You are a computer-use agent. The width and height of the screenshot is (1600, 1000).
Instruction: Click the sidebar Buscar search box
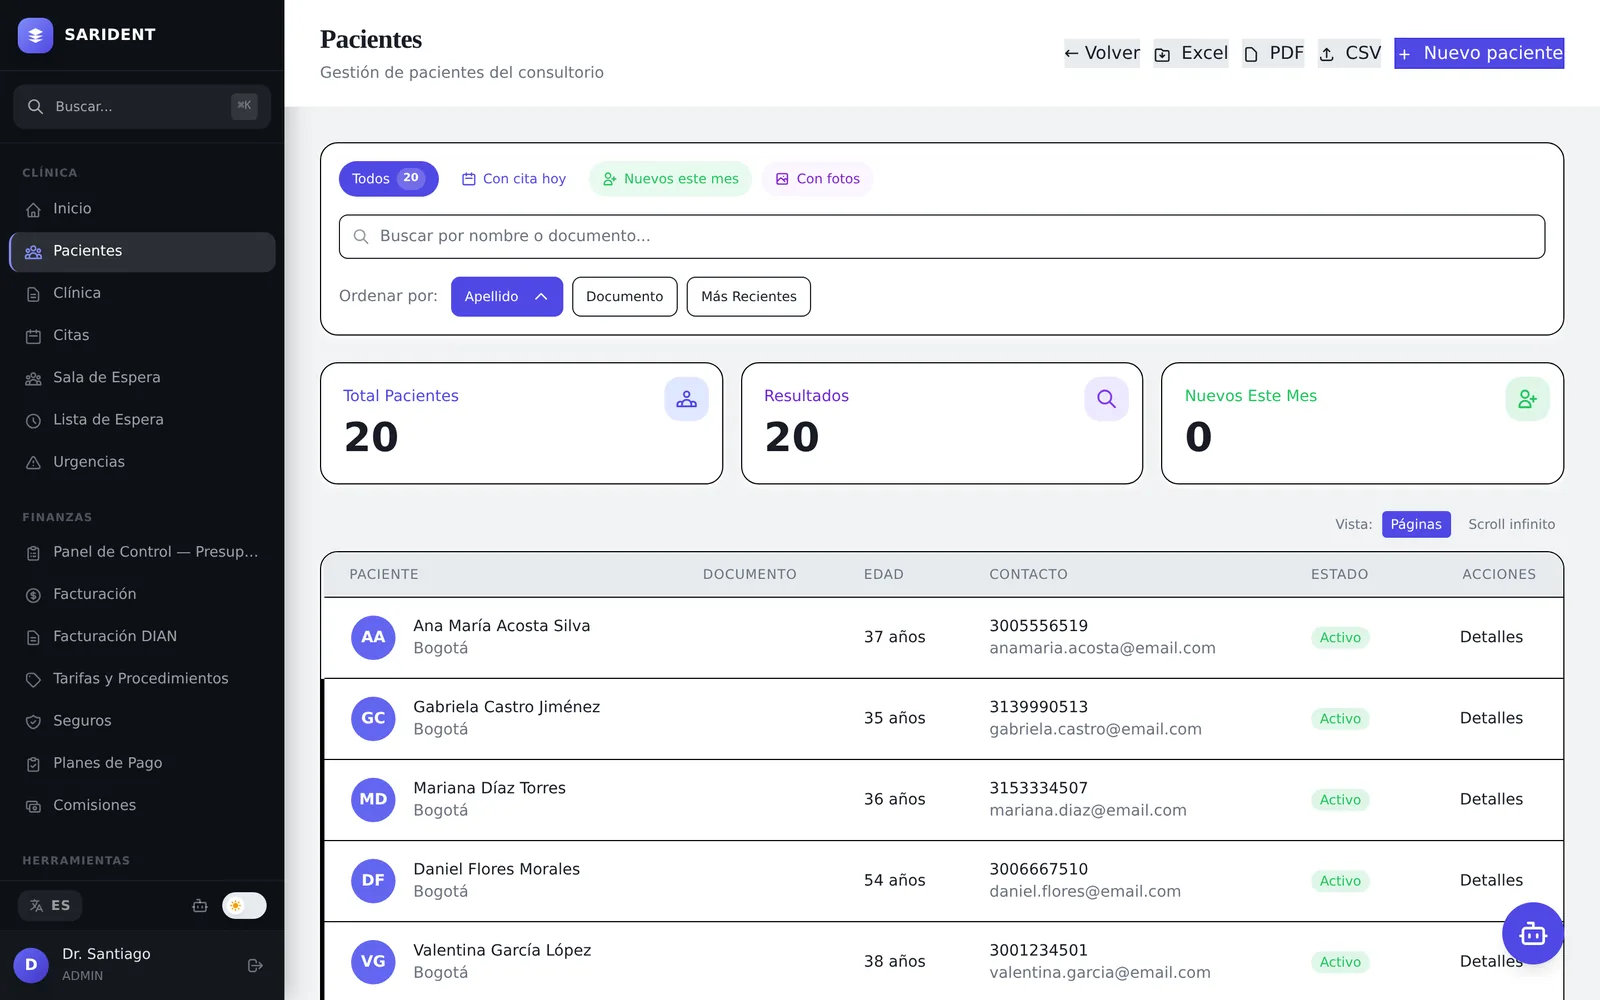pos(142,107)
